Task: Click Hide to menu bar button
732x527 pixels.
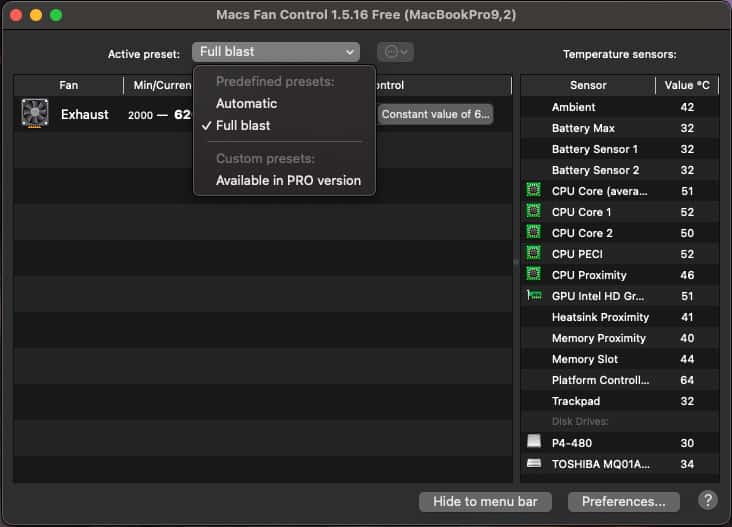Action: point(485,501)
